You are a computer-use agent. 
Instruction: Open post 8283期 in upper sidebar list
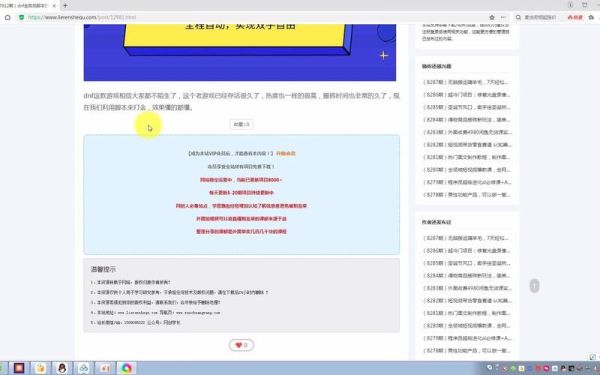[466, 132]
